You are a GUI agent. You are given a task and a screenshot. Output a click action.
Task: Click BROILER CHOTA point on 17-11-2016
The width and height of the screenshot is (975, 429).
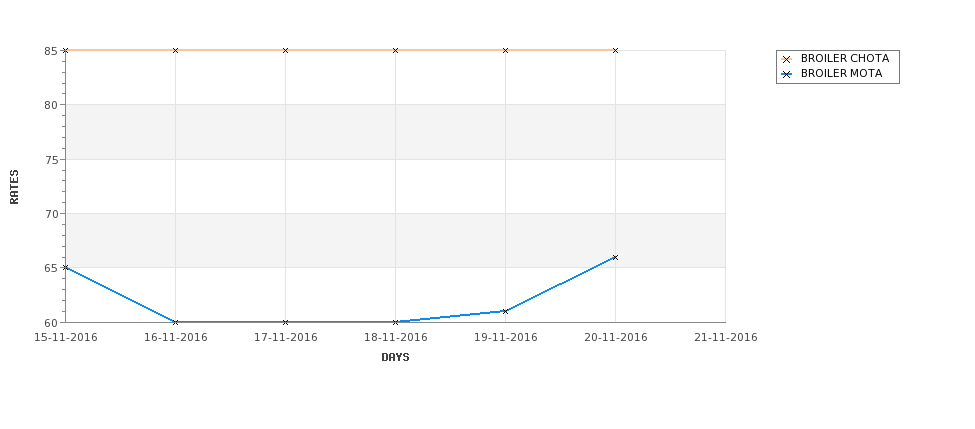pyautogui.click(x=285, y=50)
